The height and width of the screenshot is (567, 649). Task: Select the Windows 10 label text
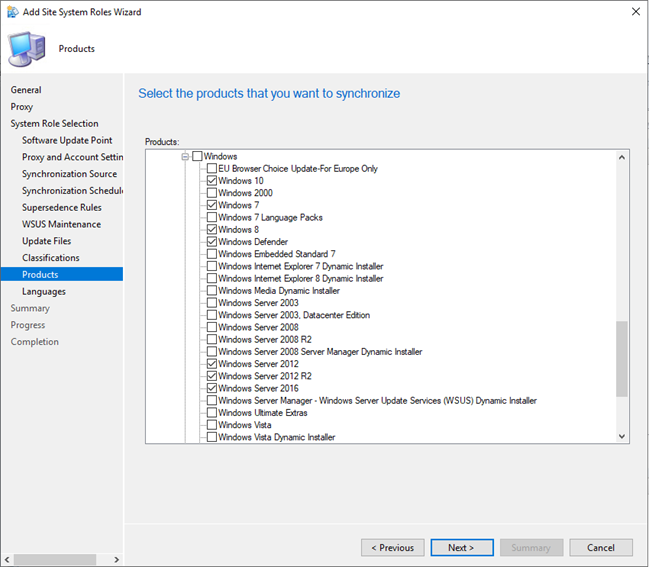tap(241, 181)
